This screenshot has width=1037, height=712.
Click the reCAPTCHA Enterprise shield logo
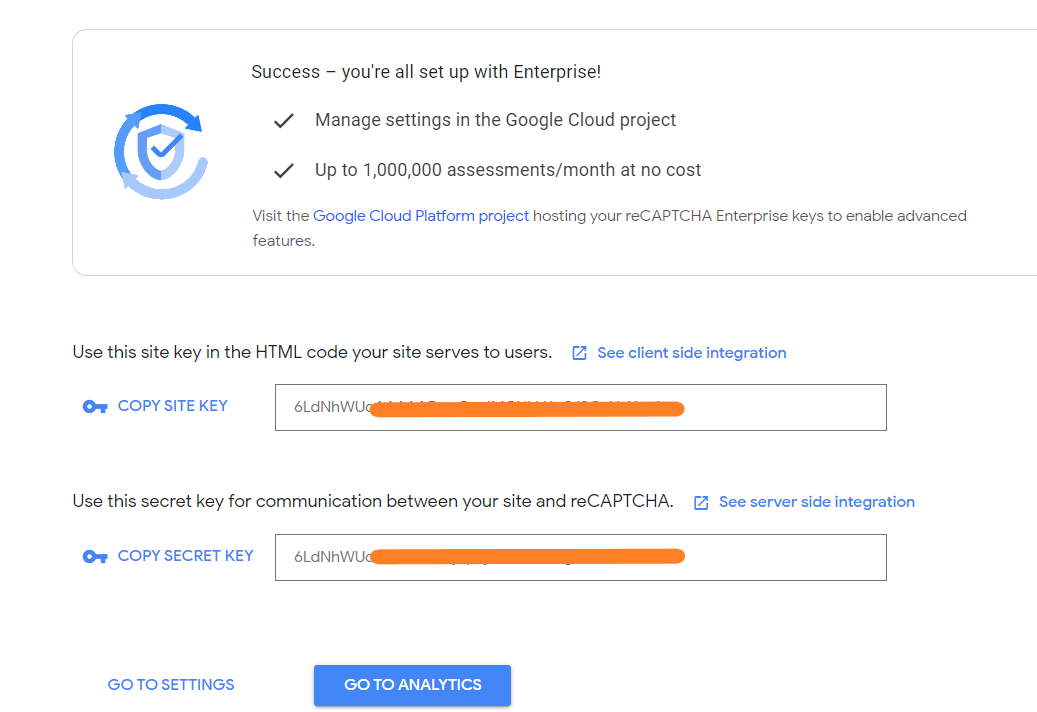click(161, 151)
